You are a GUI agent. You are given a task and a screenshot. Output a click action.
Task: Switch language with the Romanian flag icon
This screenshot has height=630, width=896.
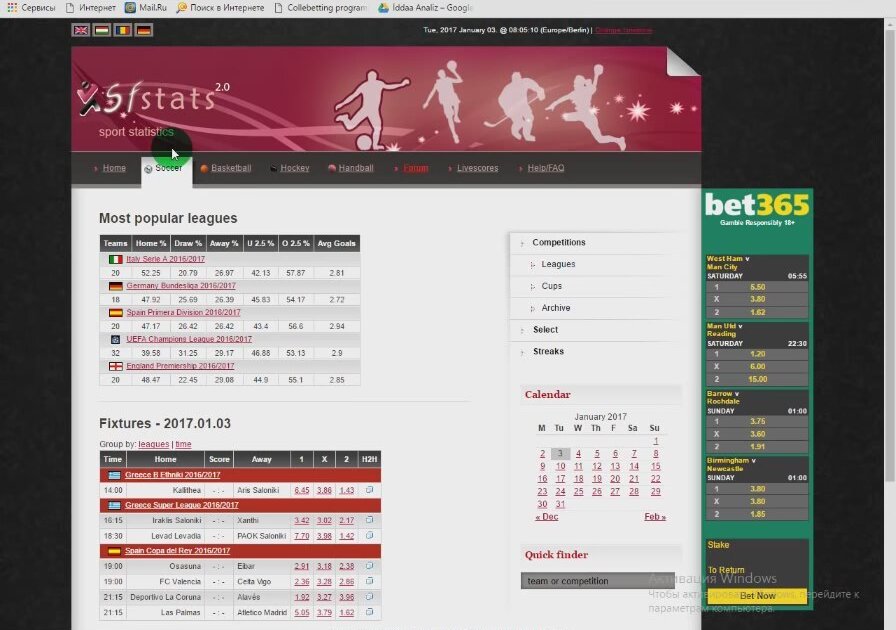pos(123,30)
